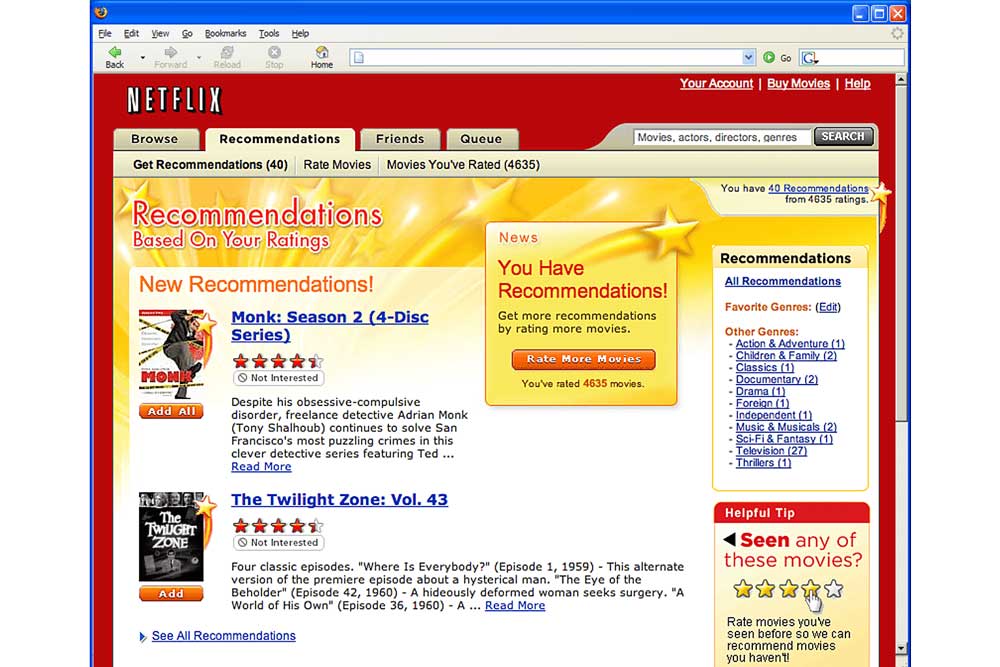Open the Go menu
1000x667 pixels.
pos(187,33)
